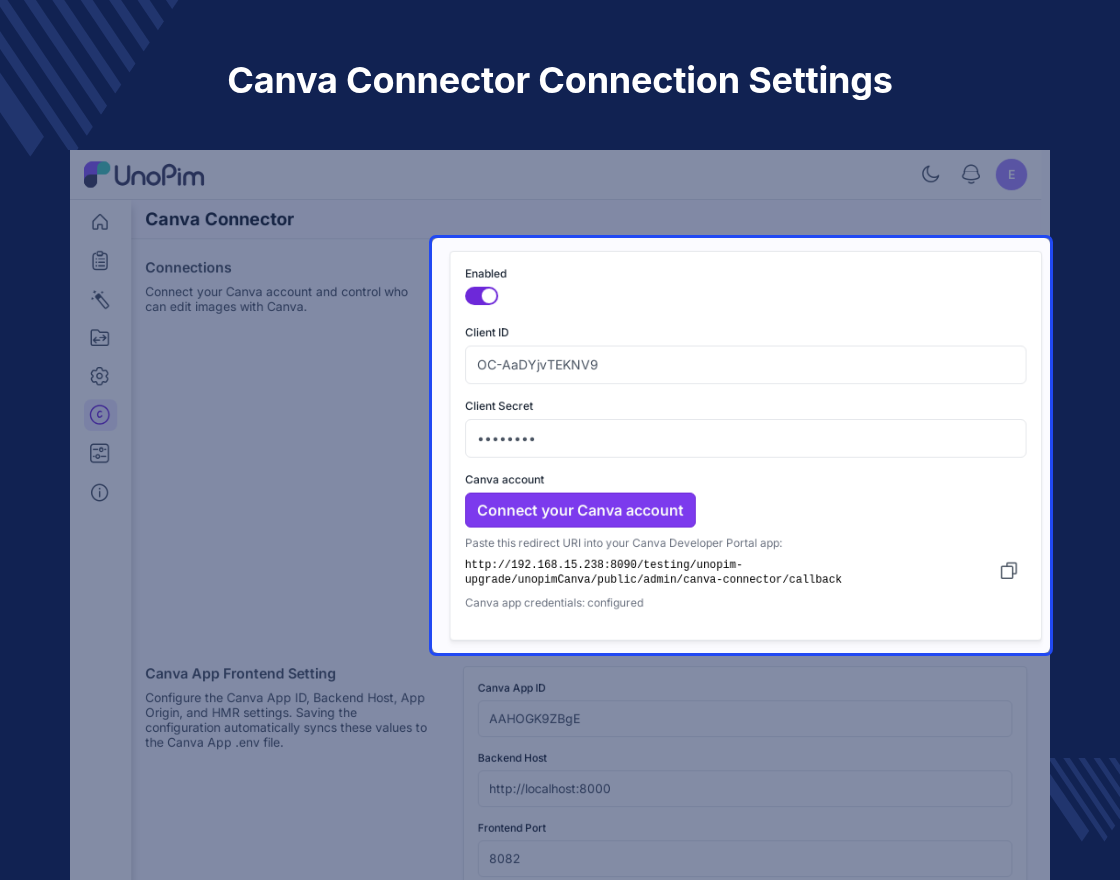Open the magic wand sidebar icon
Viewport: 1120px width, 880px height.
coord(100,299)
